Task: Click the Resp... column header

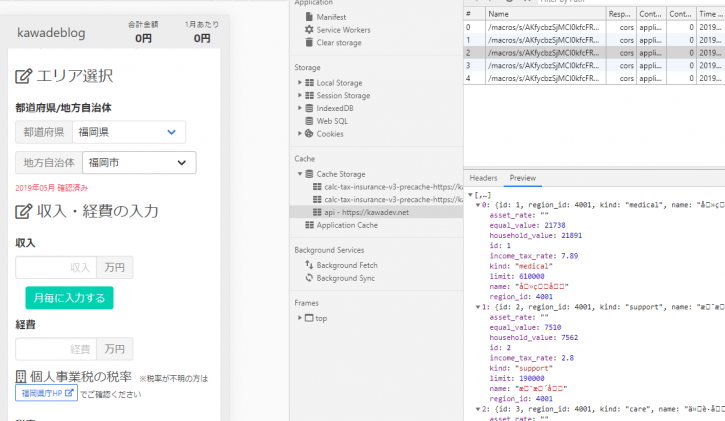Action: coord(621,14)
